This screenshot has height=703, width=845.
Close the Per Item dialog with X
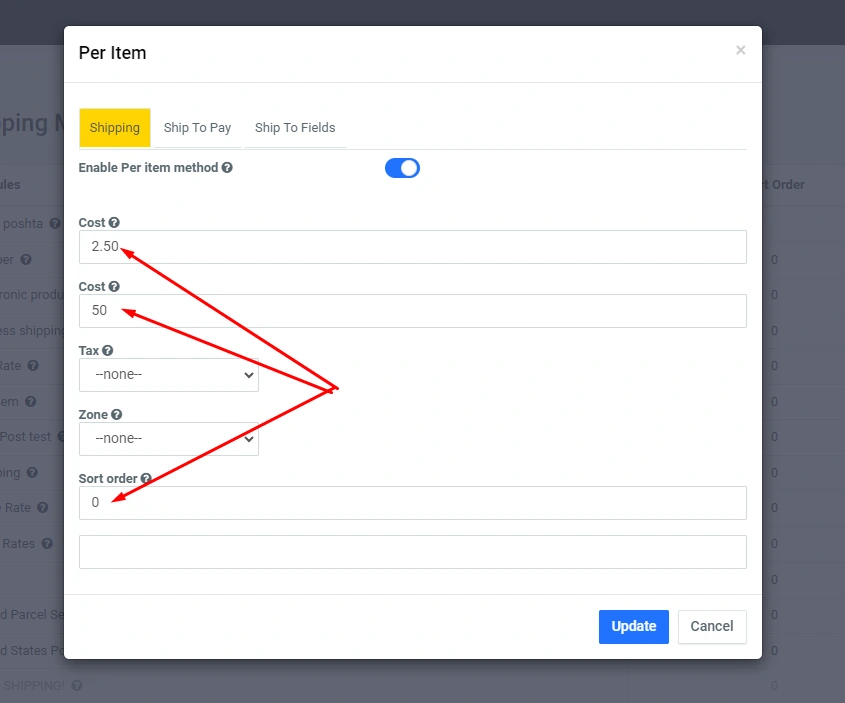(740, 50)
